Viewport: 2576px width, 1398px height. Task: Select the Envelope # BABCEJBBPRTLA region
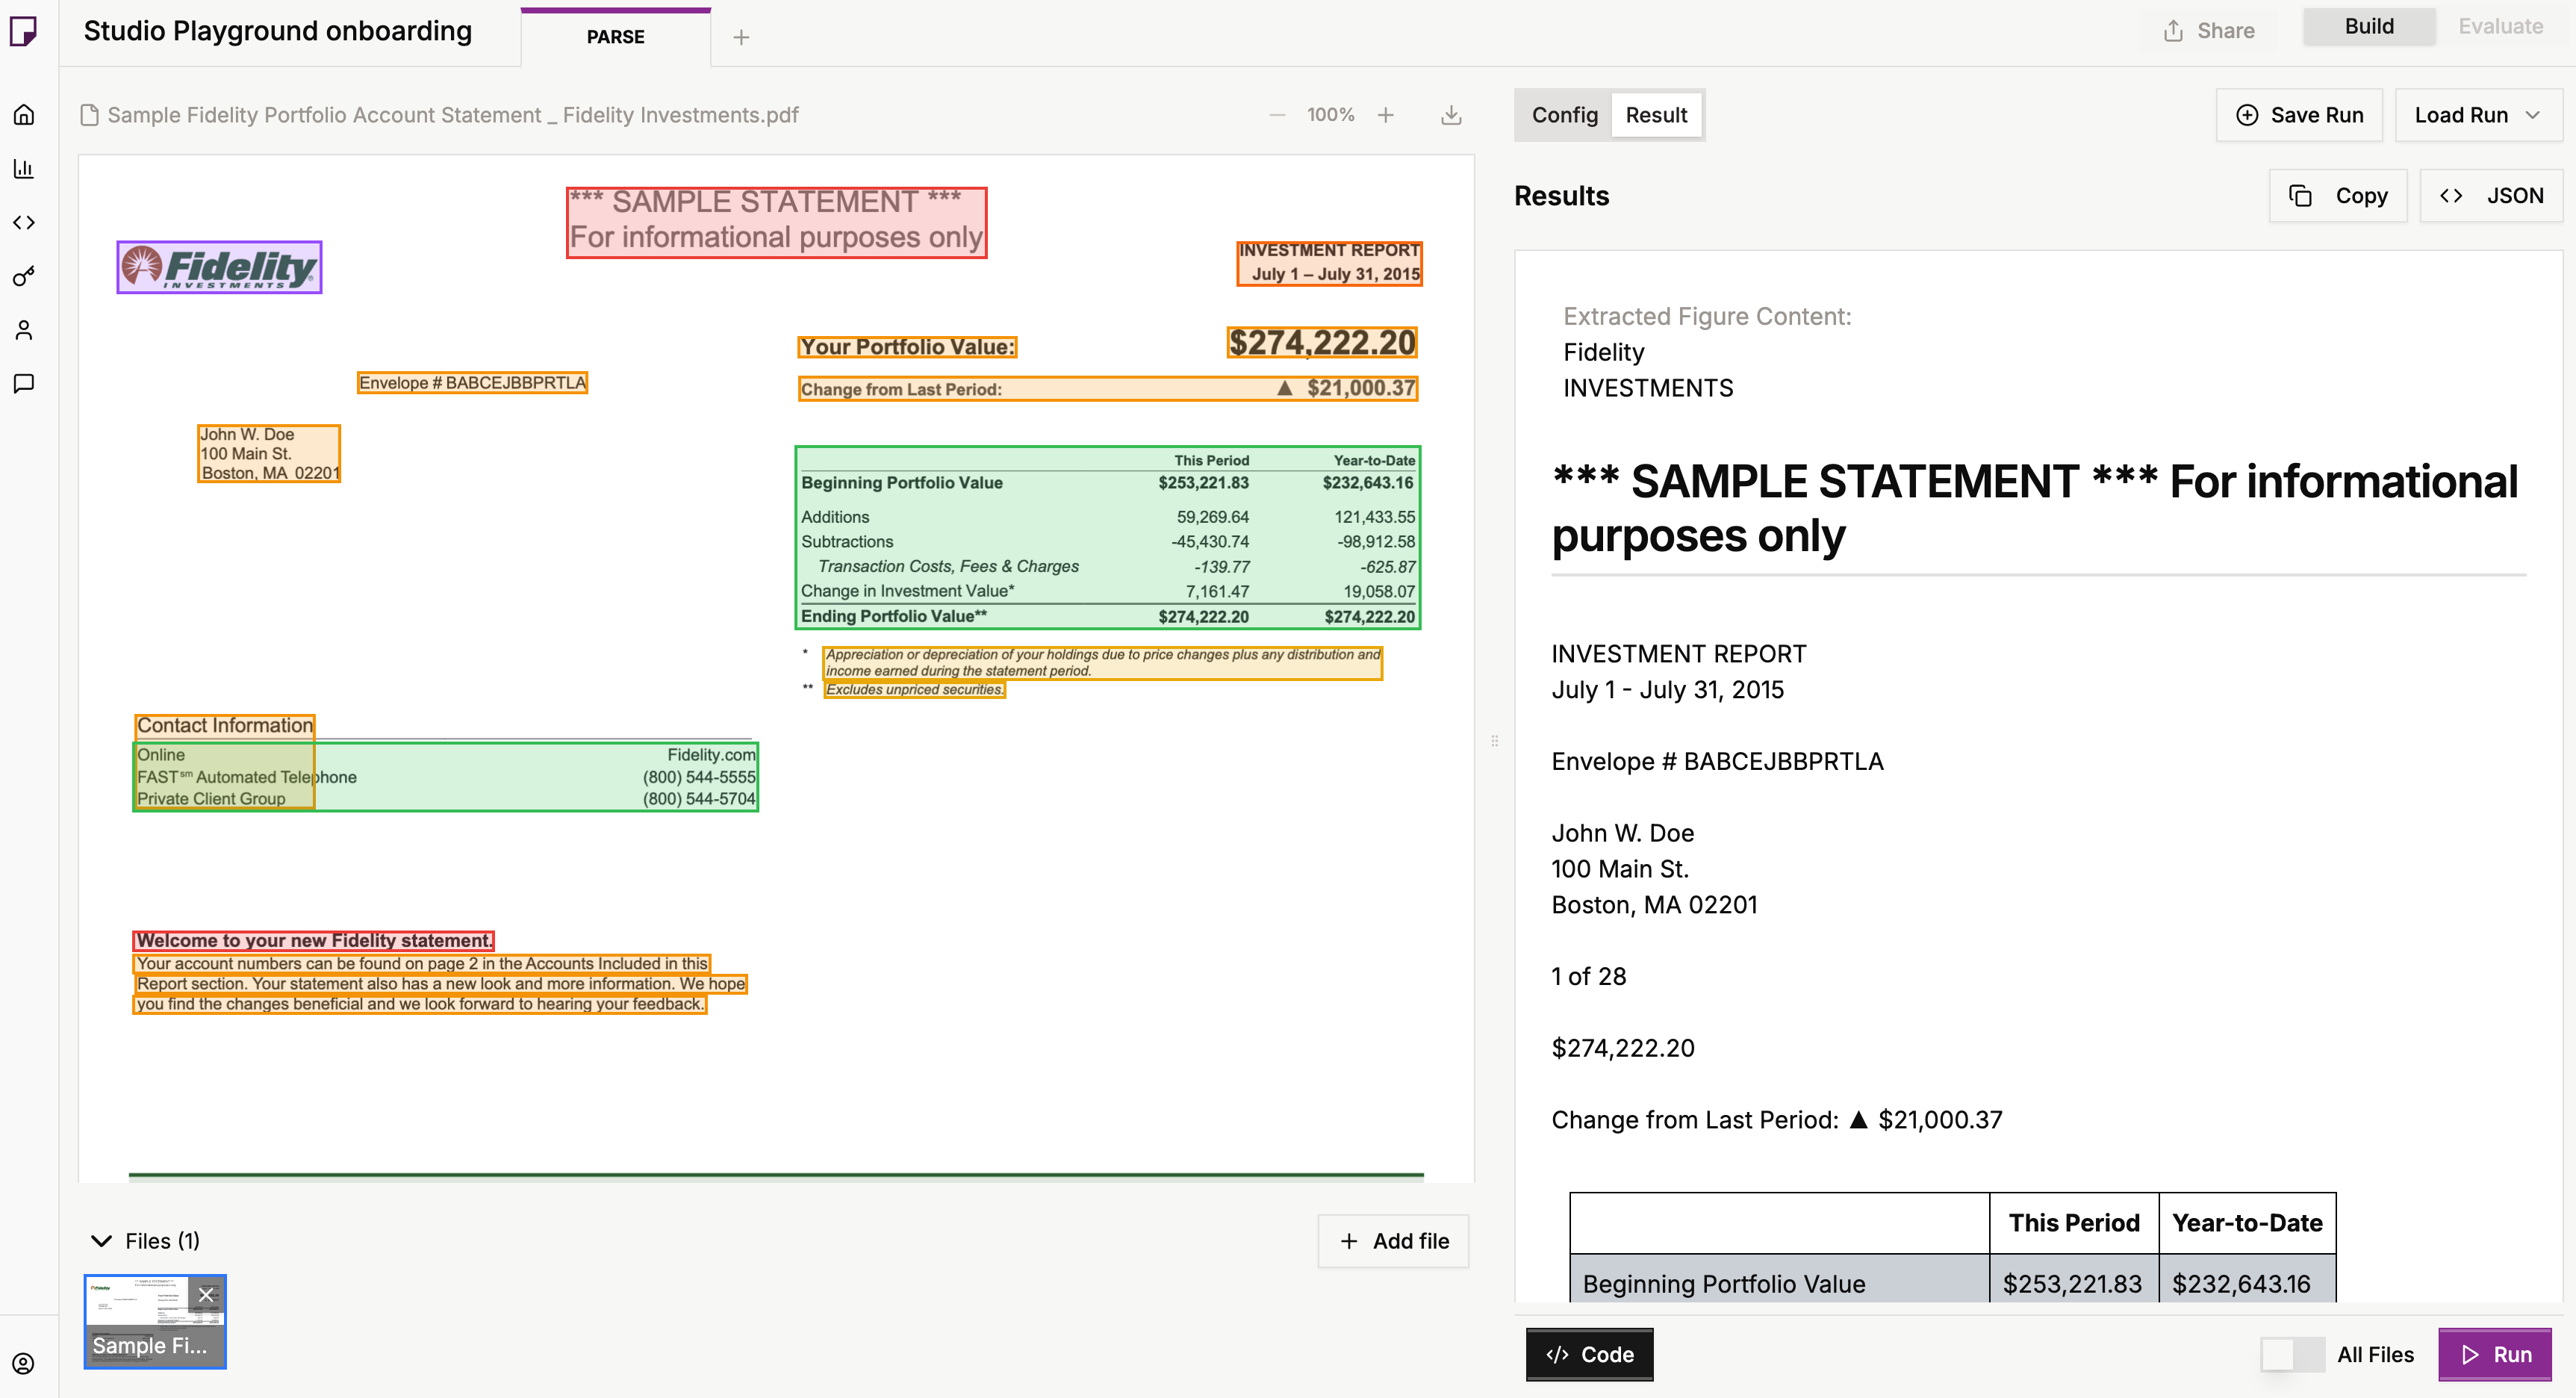[x=472, y=382]
